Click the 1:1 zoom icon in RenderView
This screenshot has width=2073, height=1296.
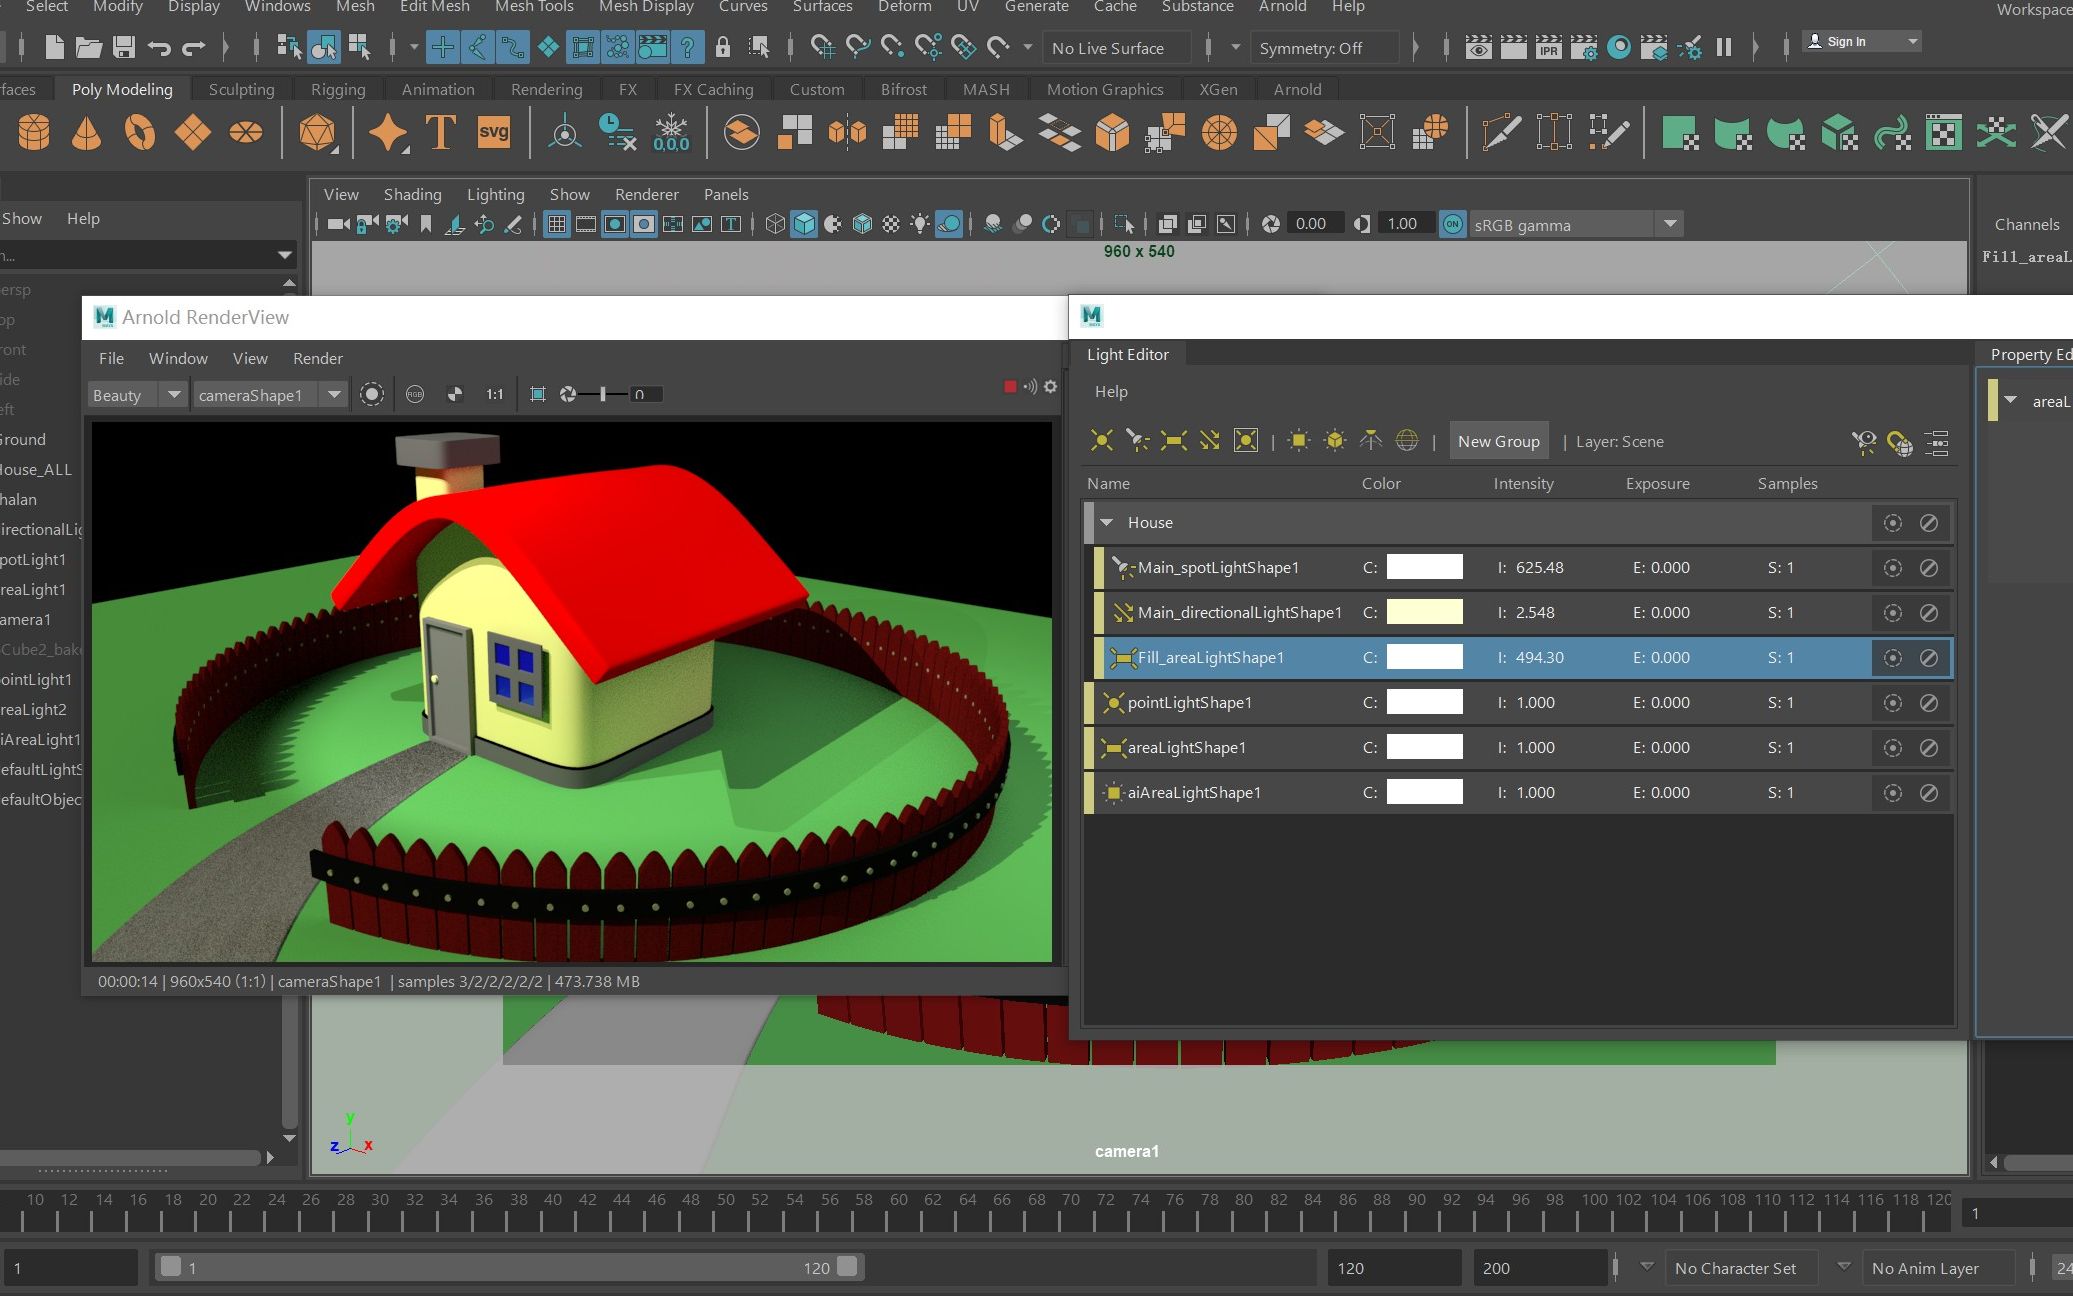pyautogui.click(x=494, y=395)
